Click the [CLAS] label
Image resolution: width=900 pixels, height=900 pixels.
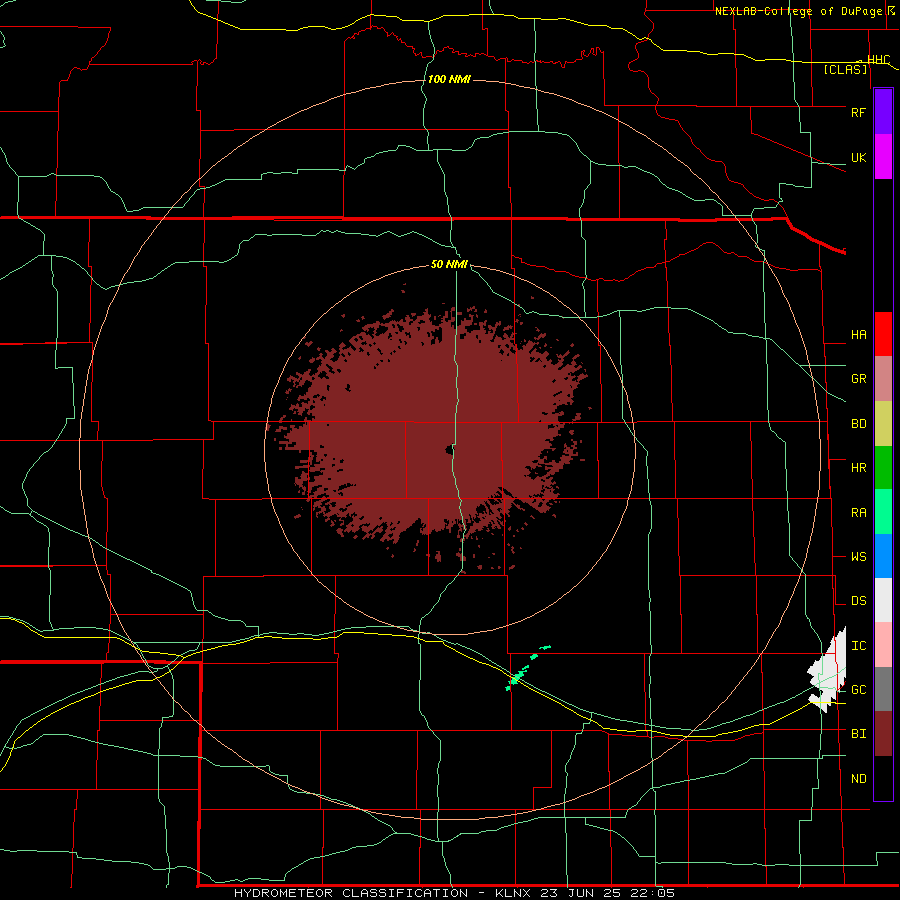pyautogui.click(x=845, y=70)
